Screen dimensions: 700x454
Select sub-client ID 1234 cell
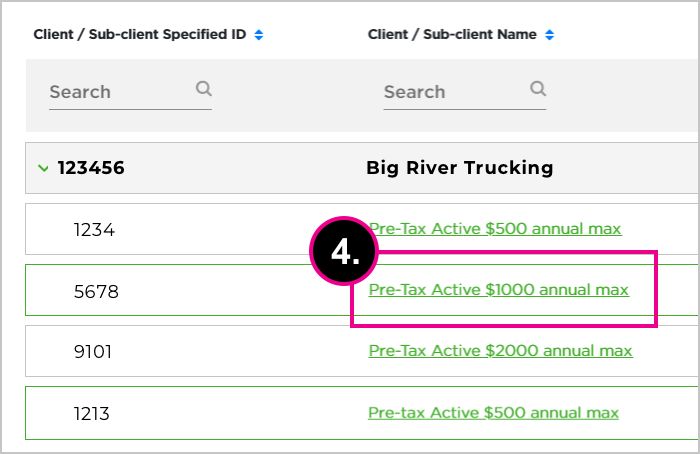tap(94, 230)
